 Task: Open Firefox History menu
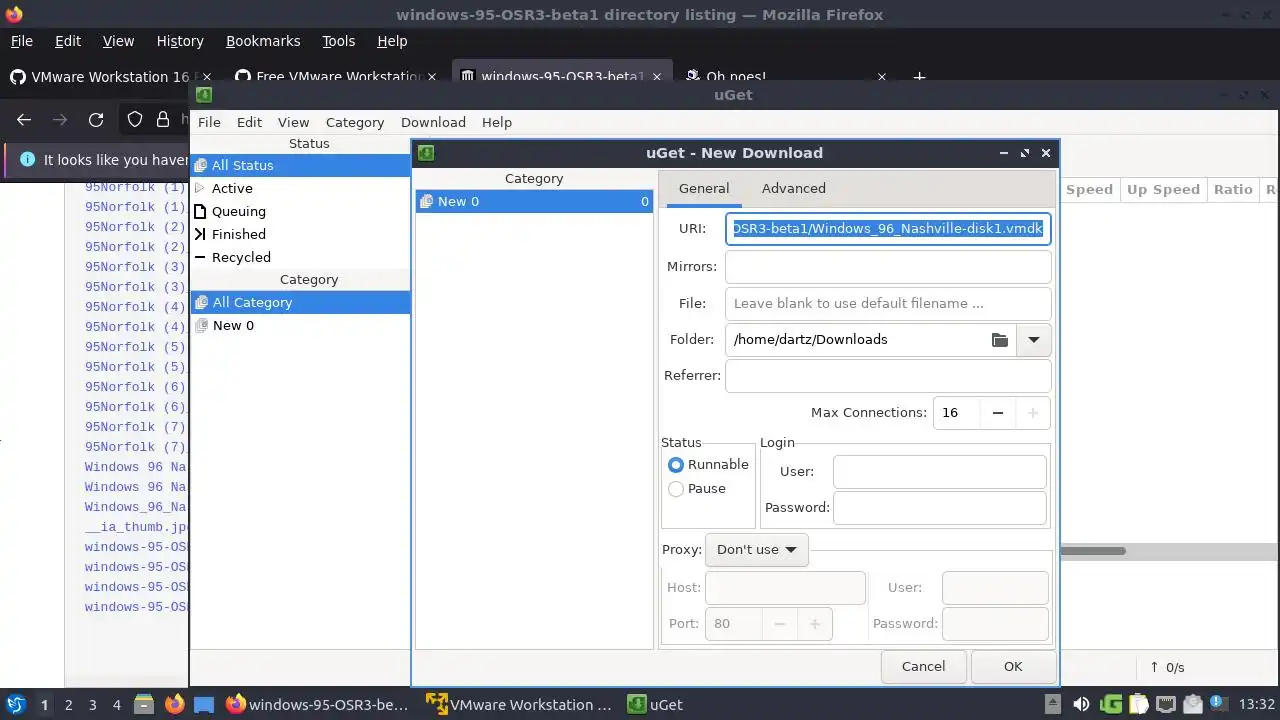pyautogui.click(x=180, y=41)
